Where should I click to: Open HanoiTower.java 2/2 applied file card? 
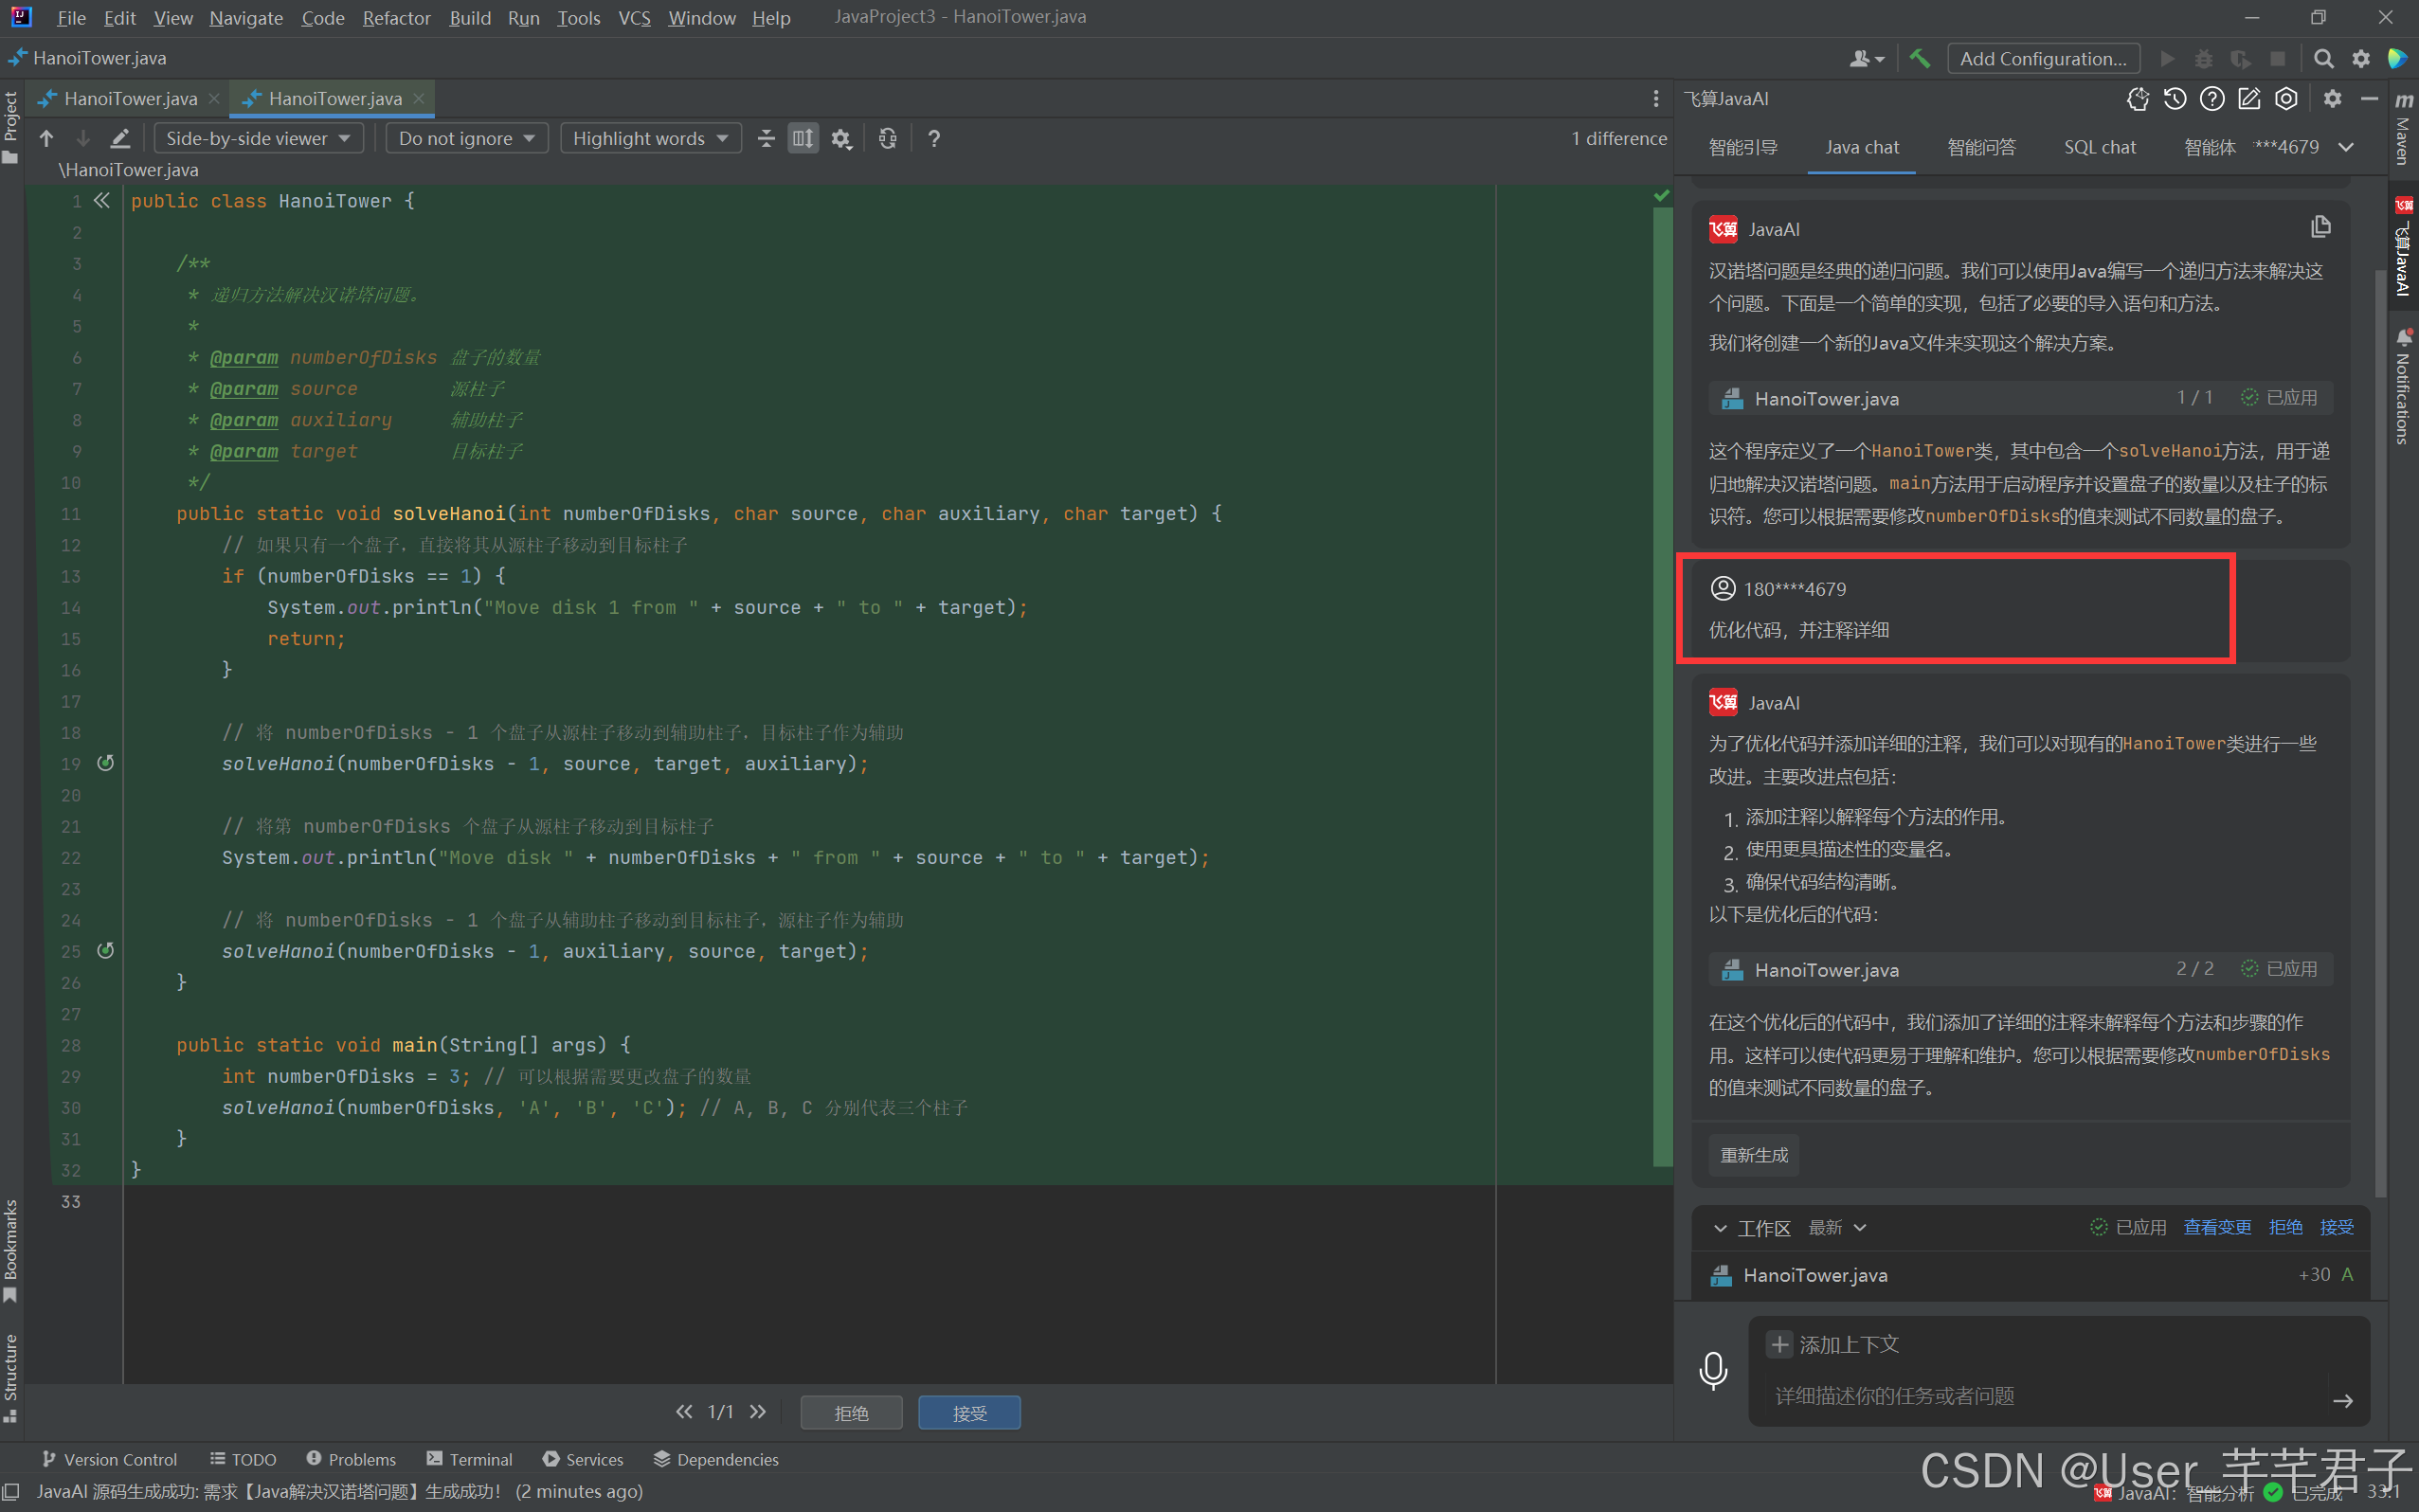(2020, 969)
